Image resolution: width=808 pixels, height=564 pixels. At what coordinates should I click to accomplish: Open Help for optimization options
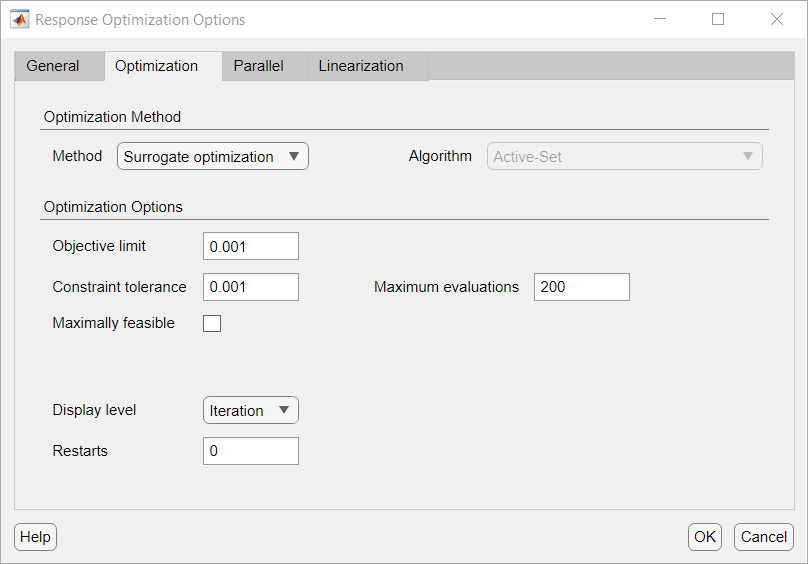(x=35, y=537)
